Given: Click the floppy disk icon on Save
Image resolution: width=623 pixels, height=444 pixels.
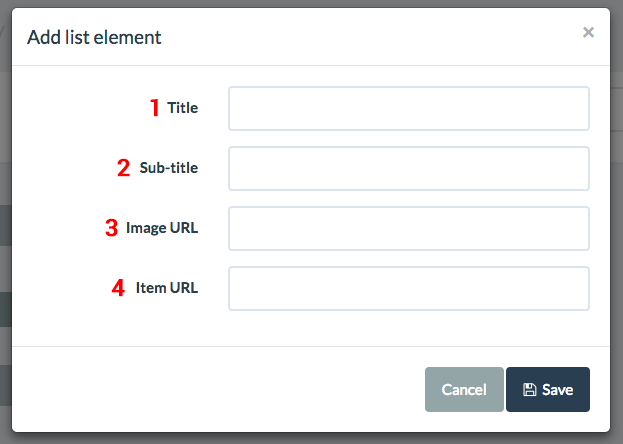Looking at the screenshot, I should click(x=529, y=390).
